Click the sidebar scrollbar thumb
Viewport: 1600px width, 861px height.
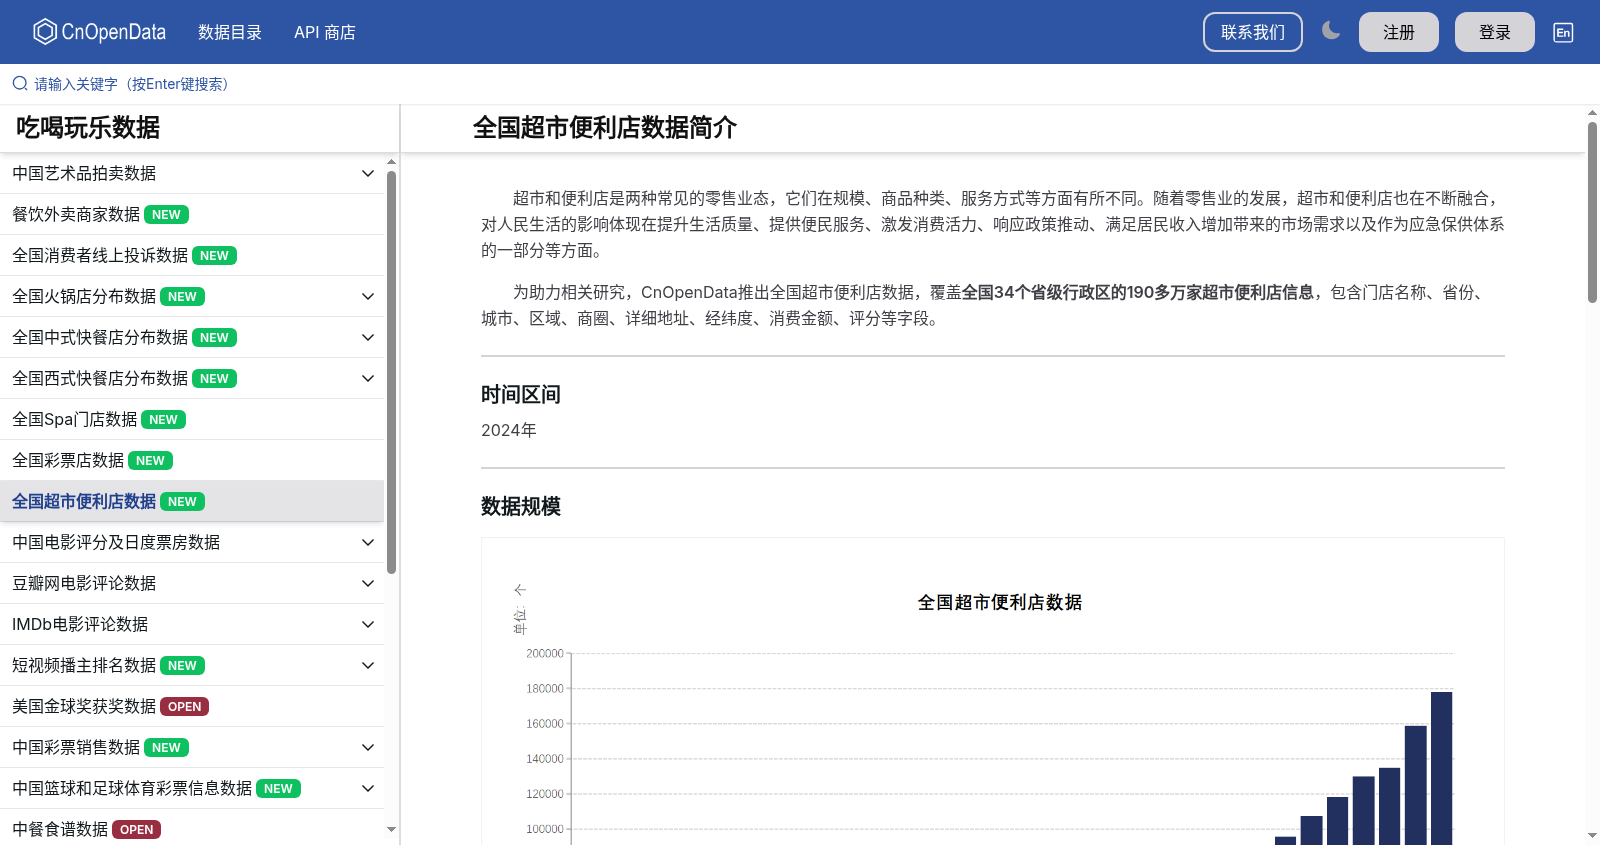pos(391,372)
